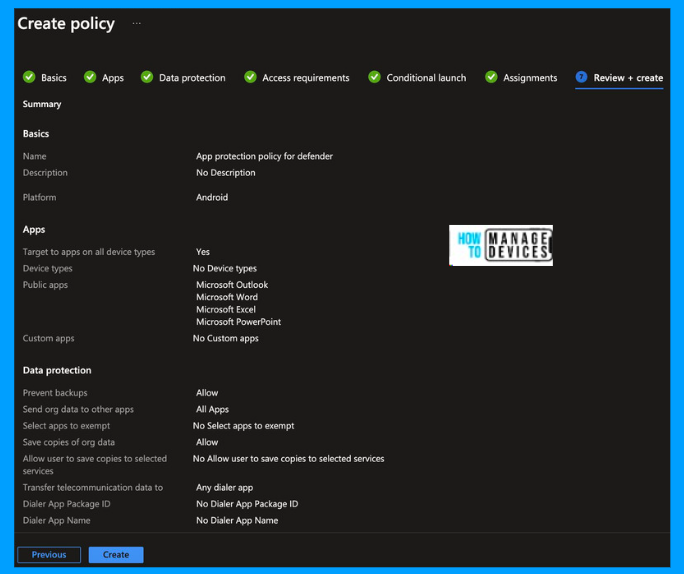Image resolution: width=684 pixels, height=574 pixels.
Task: Click 'Microsoft Word' in Public apps
Action: click(x=227, y=297)
